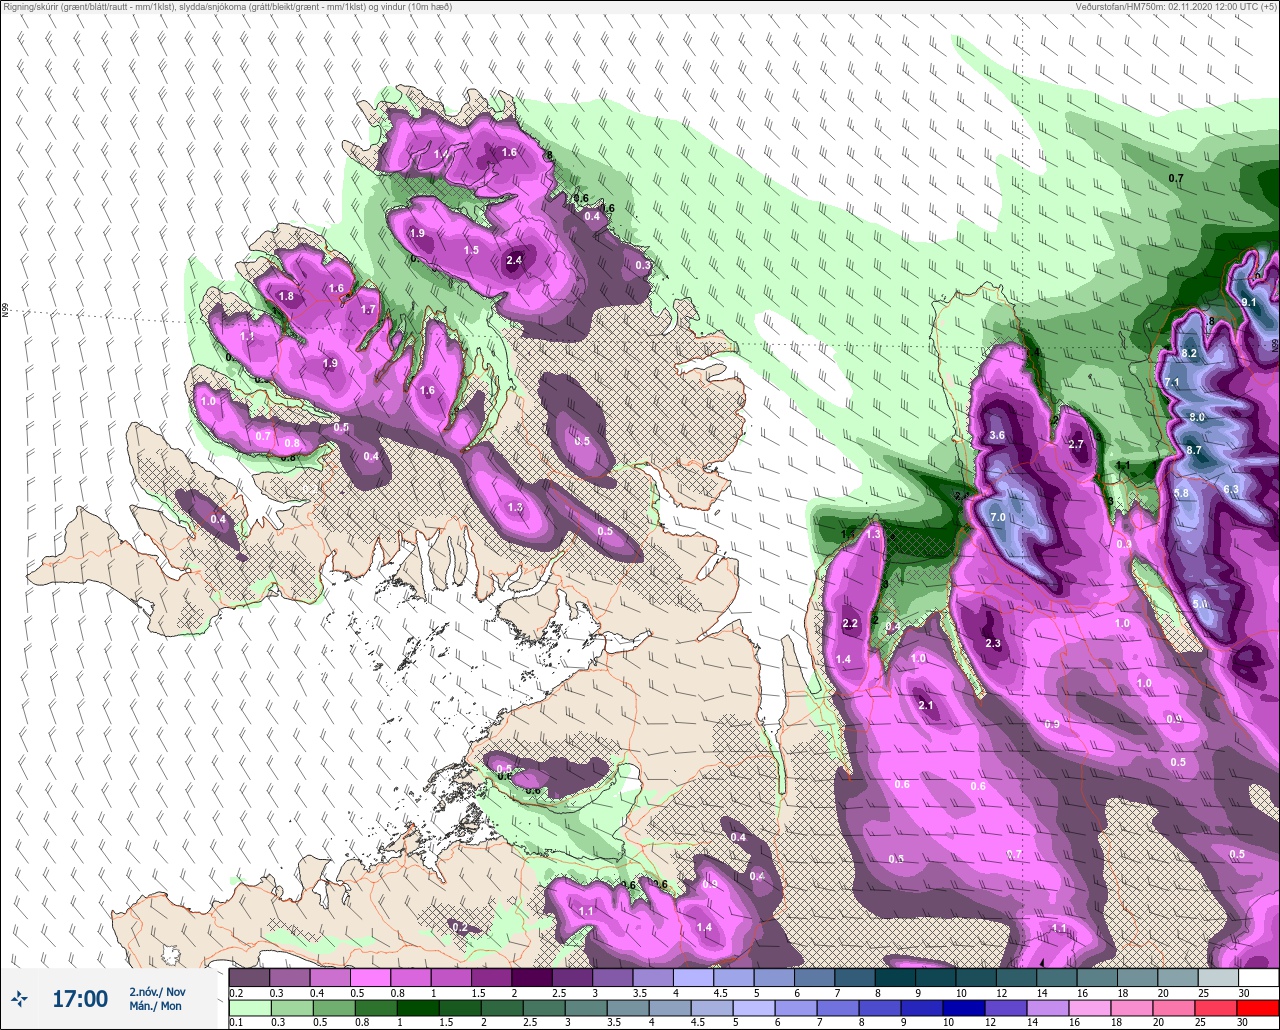Click the 5.0 precipitation value on the map
Screen dimensions: 1280x1030
tap(1200, 604)
